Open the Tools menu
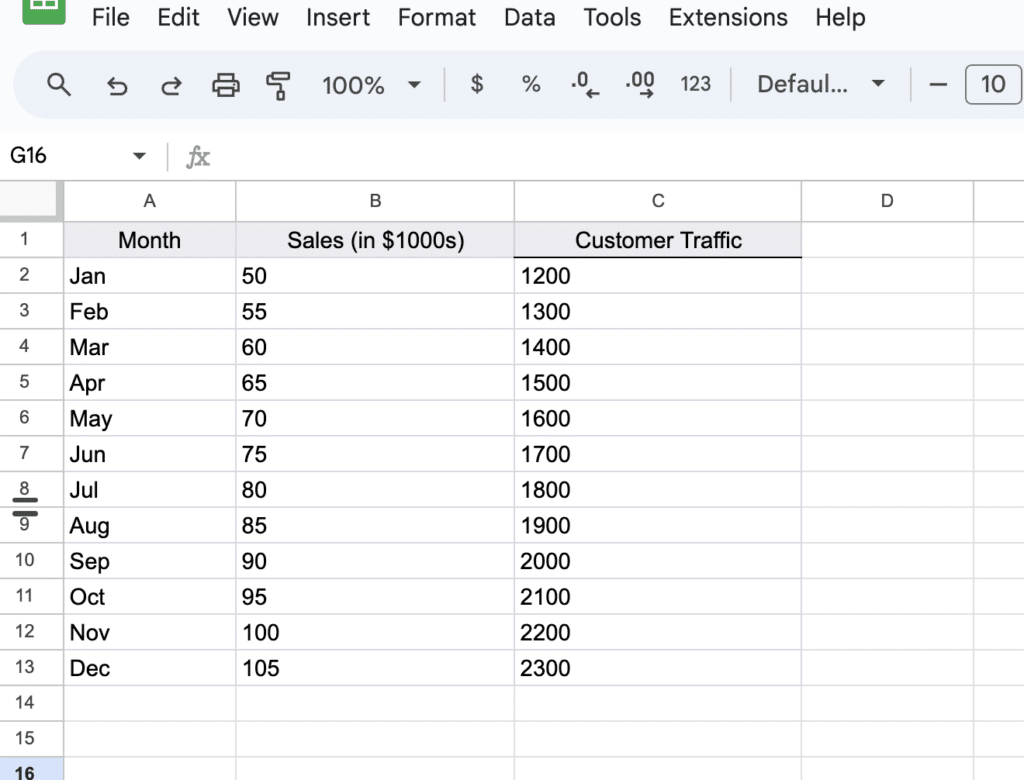Viewport: 1024px width, 780px height. point(612,17)
